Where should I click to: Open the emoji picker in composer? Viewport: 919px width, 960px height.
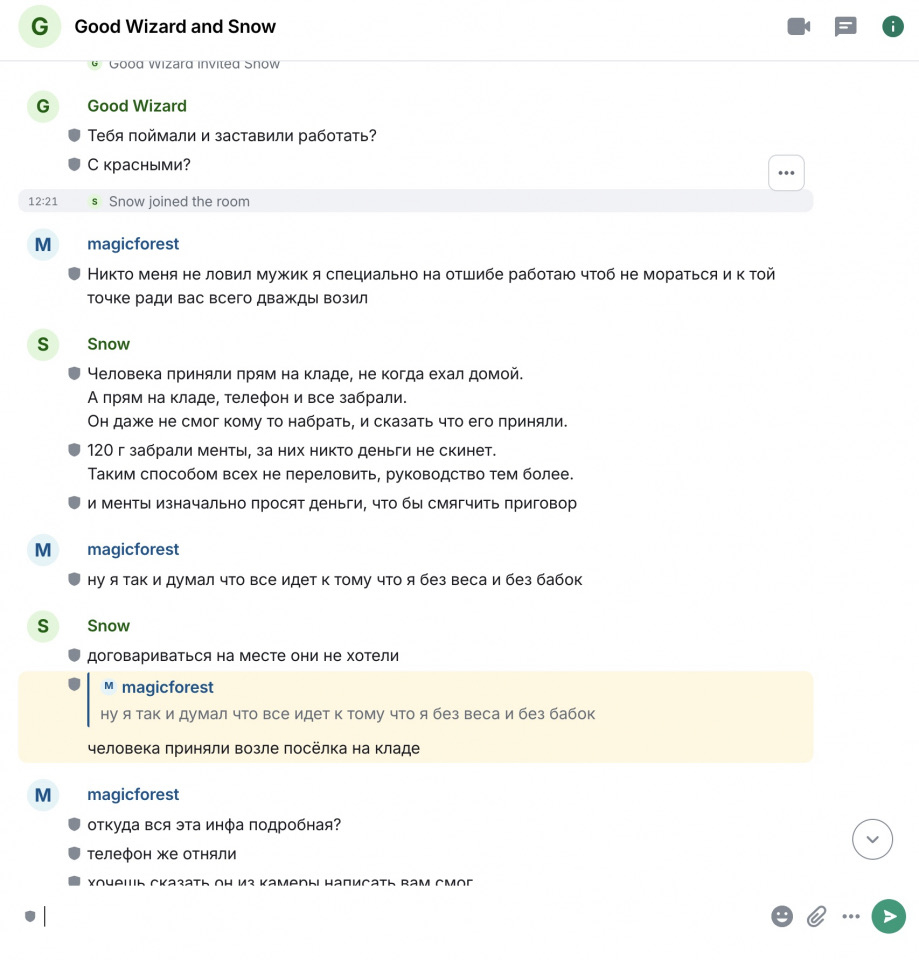(x=782, y=917)
